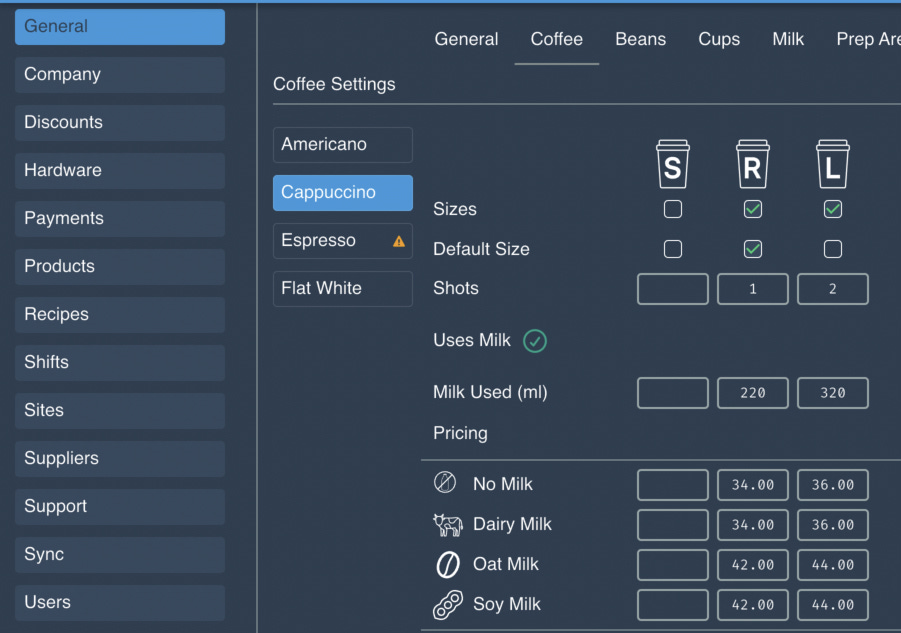Viewport: 901px width, 633px height.
Task: Select General in the left sidebar
Action: (120, 26)
